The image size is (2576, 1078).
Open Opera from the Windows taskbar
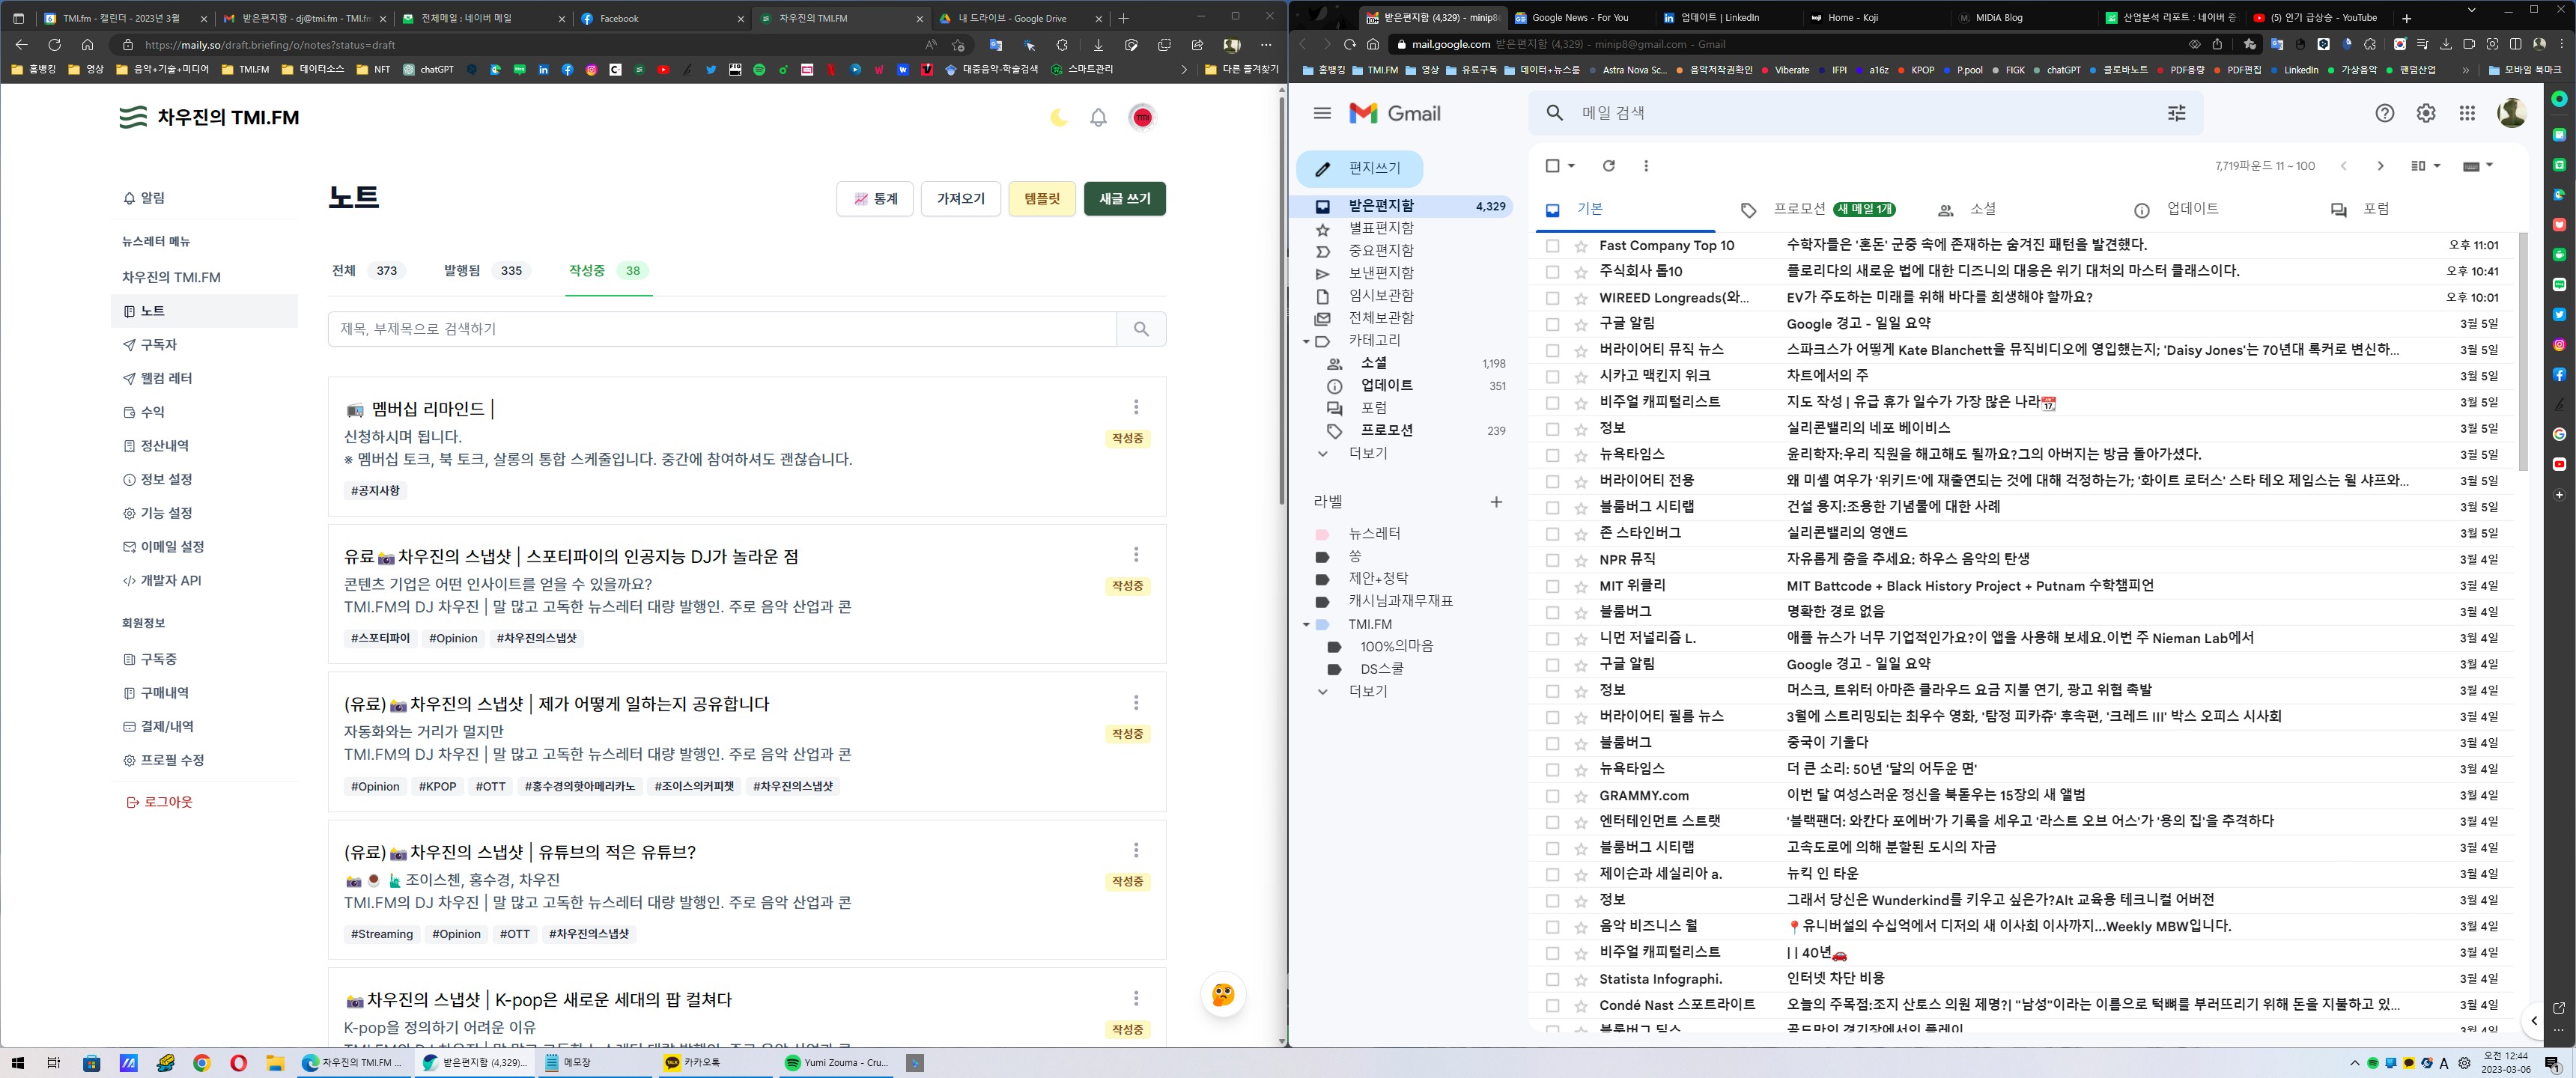(238, 1063)
